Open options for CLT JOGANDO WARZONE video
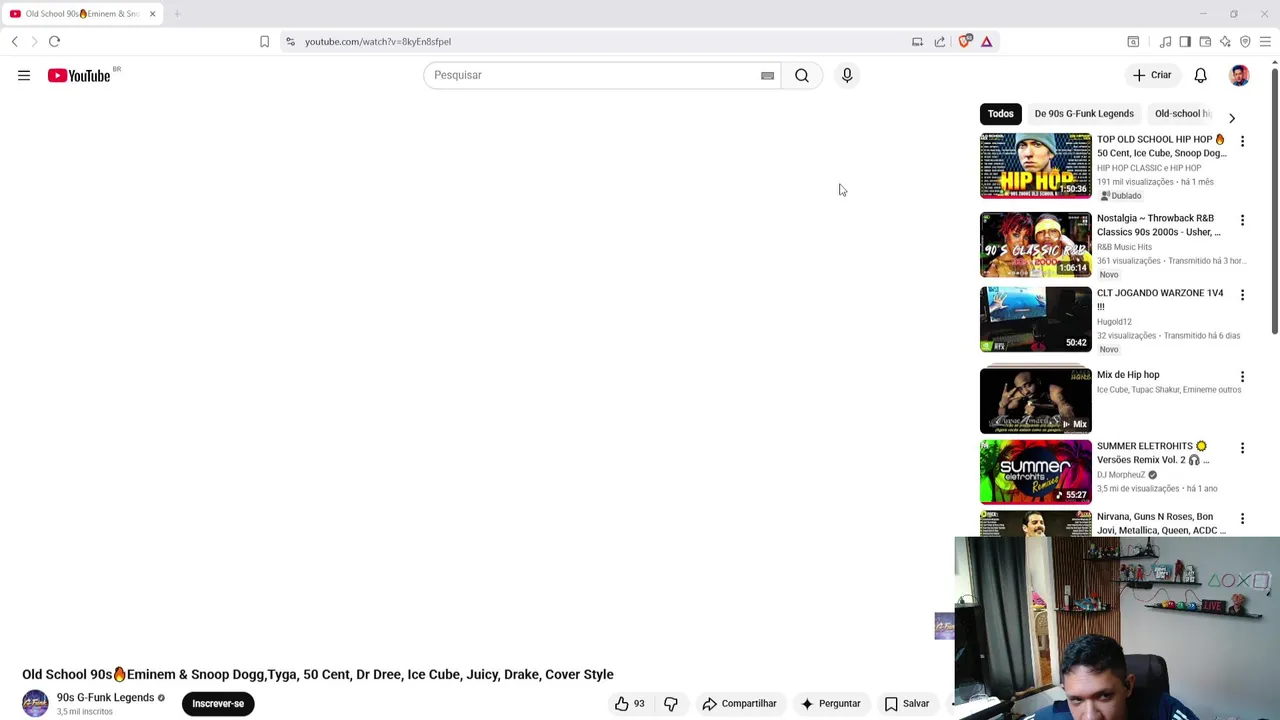The image size is (1280, 720). click(x=1242, y=295)
